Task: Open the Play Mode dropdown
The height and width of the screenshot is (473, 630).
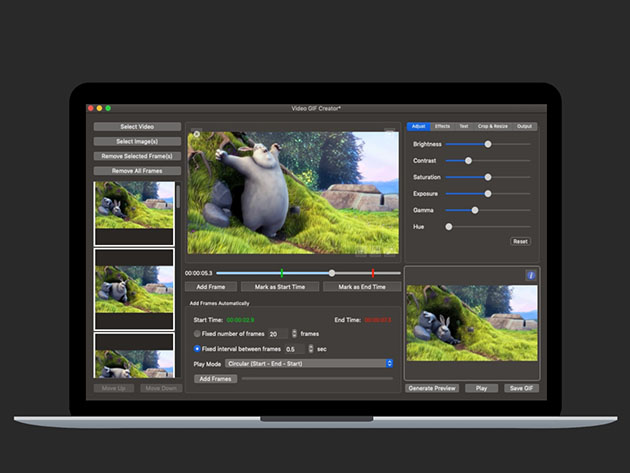Action: [309, 364]
